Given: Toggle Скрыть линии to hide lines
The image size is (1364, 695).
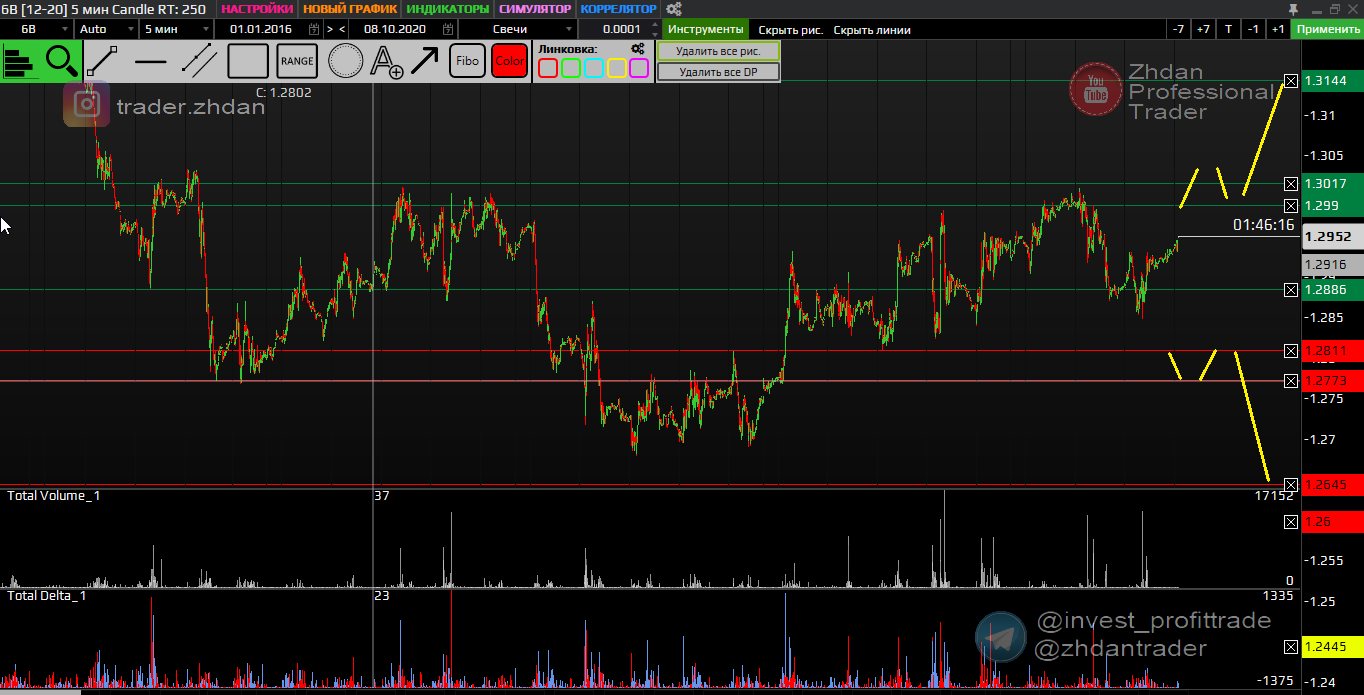Looking at the screenshot, I should (x=872, y=29).
